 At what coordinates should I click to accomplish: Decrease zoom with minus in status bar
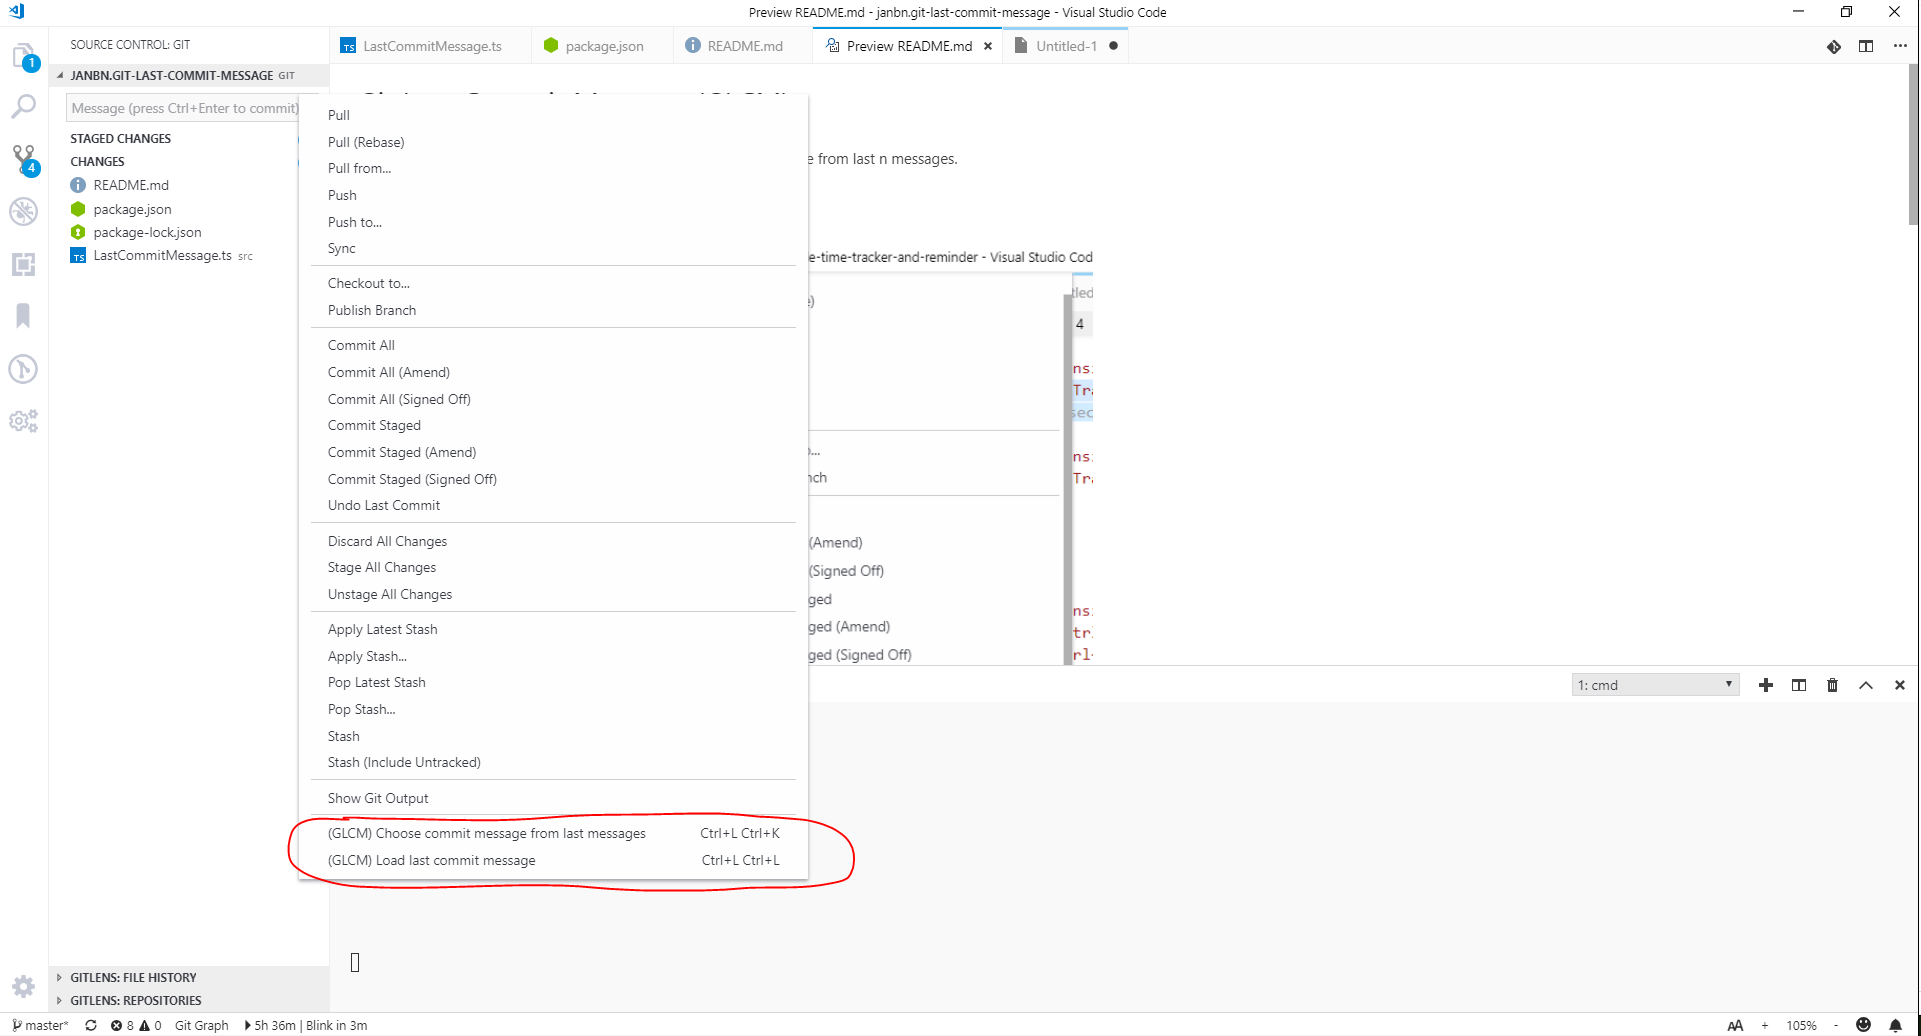click(1836, 1025)
